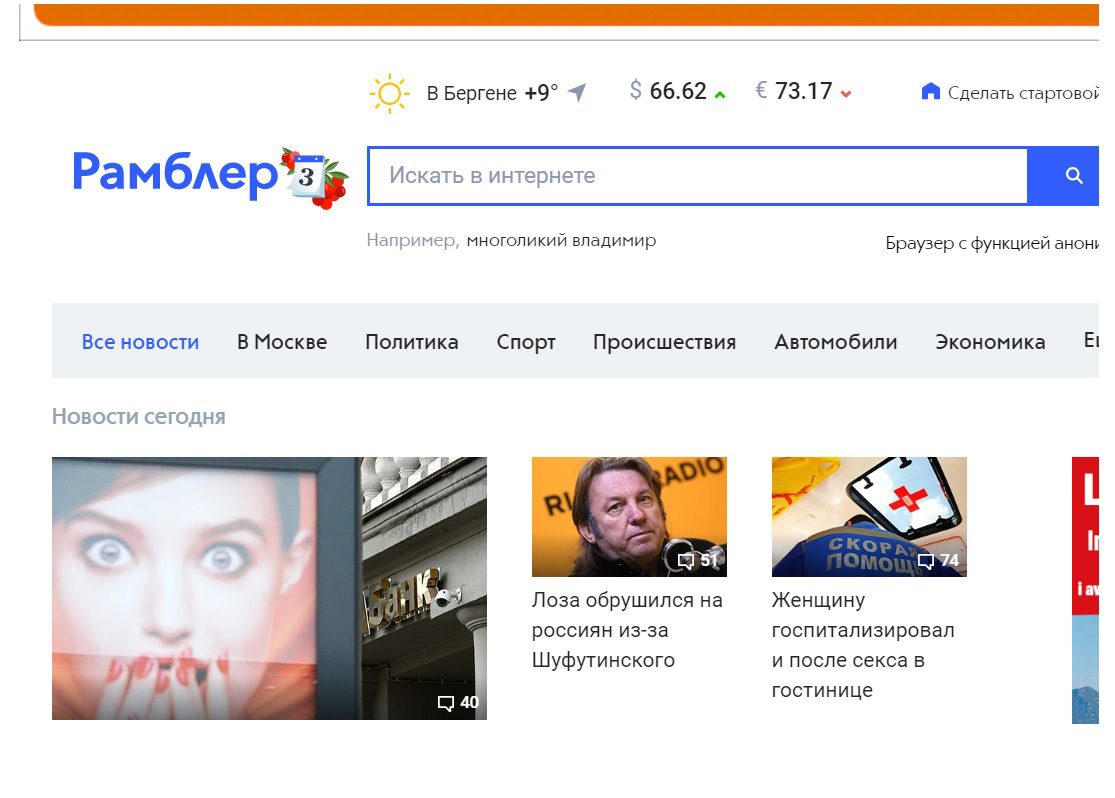This screenshot has height=798, width=1115.
Task: Open the radio studio man news thumbnail
Action: [x=629, y=516]
